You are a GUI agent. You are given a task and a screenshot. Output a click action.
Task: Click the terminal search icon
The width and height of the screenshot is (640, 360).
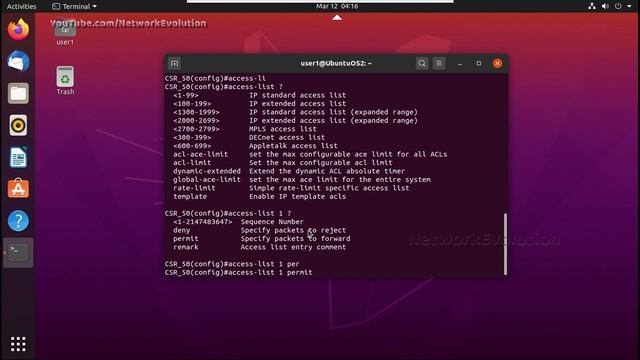(422, 63)
